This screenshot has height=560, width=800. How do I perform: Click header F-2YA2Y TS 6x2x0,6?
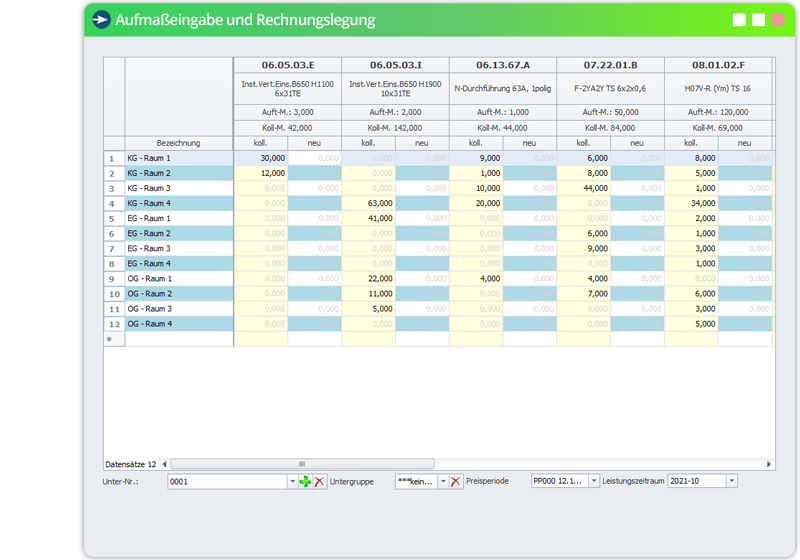coord(611,89)
